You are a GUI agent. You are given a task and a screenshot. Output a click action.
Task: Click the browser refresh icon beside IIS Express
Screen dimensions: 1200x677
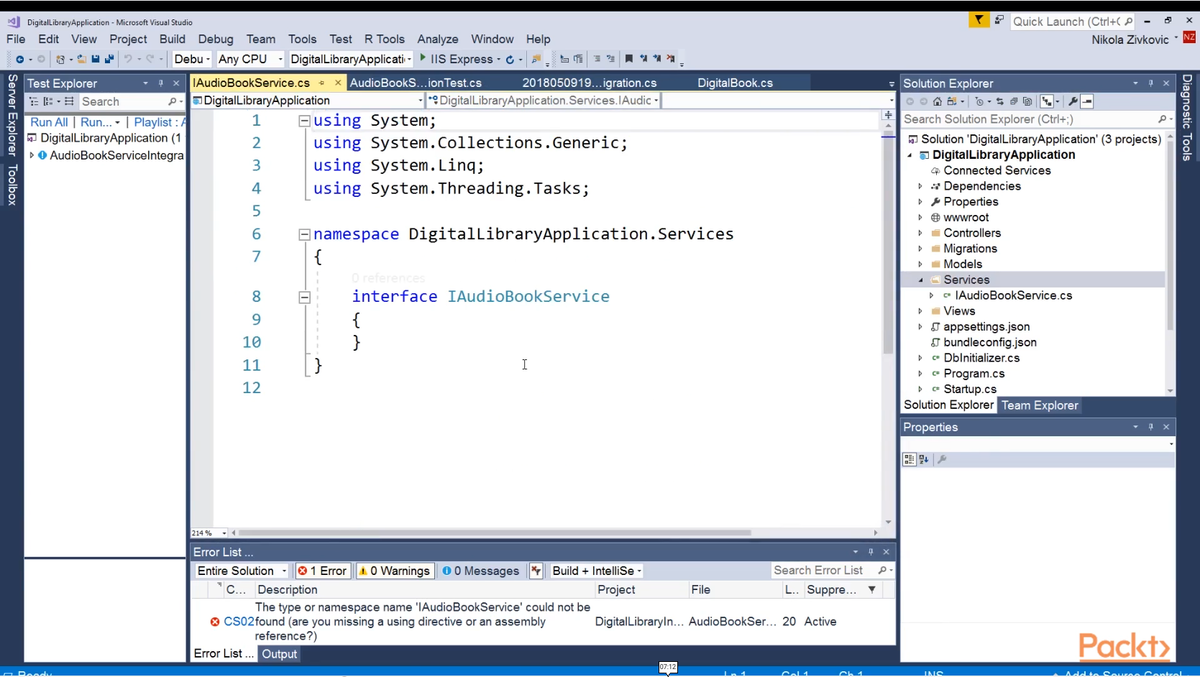[510, 59]
